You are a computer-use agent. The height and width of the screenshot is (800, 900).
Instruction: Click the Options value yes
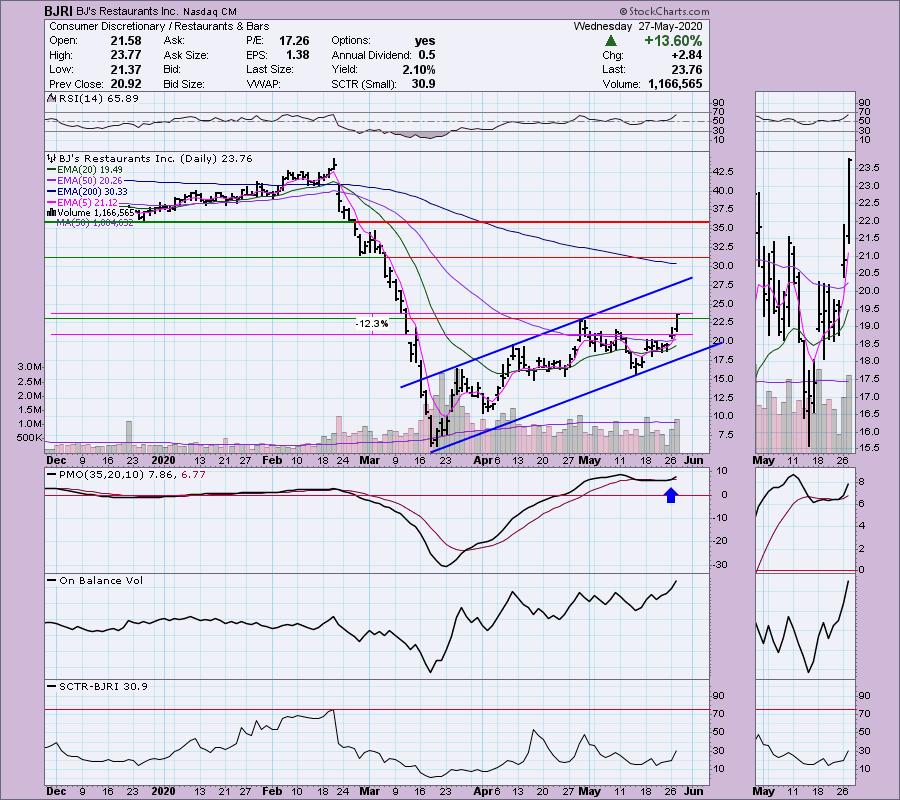click(425, 41)
